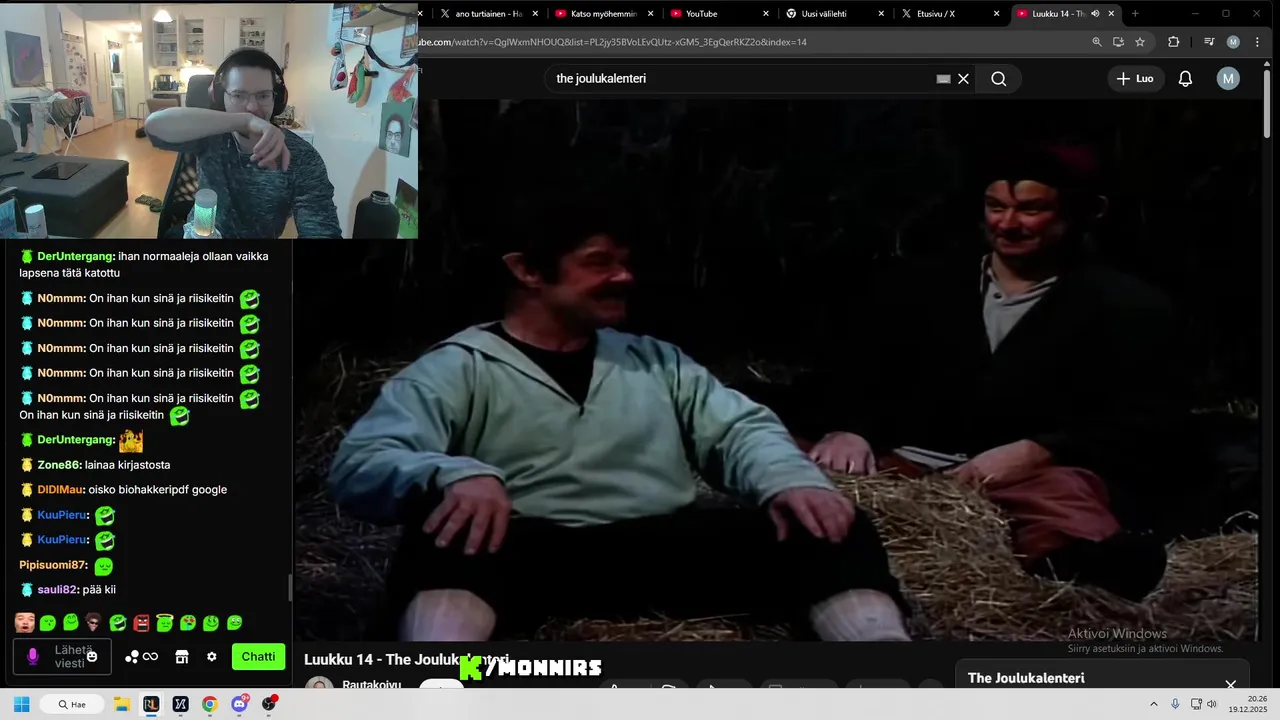Screen dimensions: 1280x720
Task: Close the 'Etusivu / X' tab
Action: [996, 14]
